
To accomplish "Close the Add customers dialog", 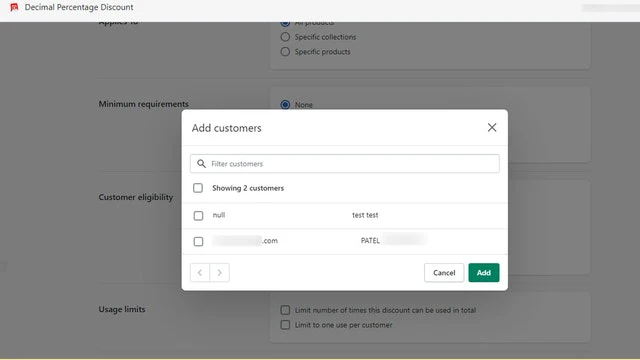I will [x=492, y=127].
